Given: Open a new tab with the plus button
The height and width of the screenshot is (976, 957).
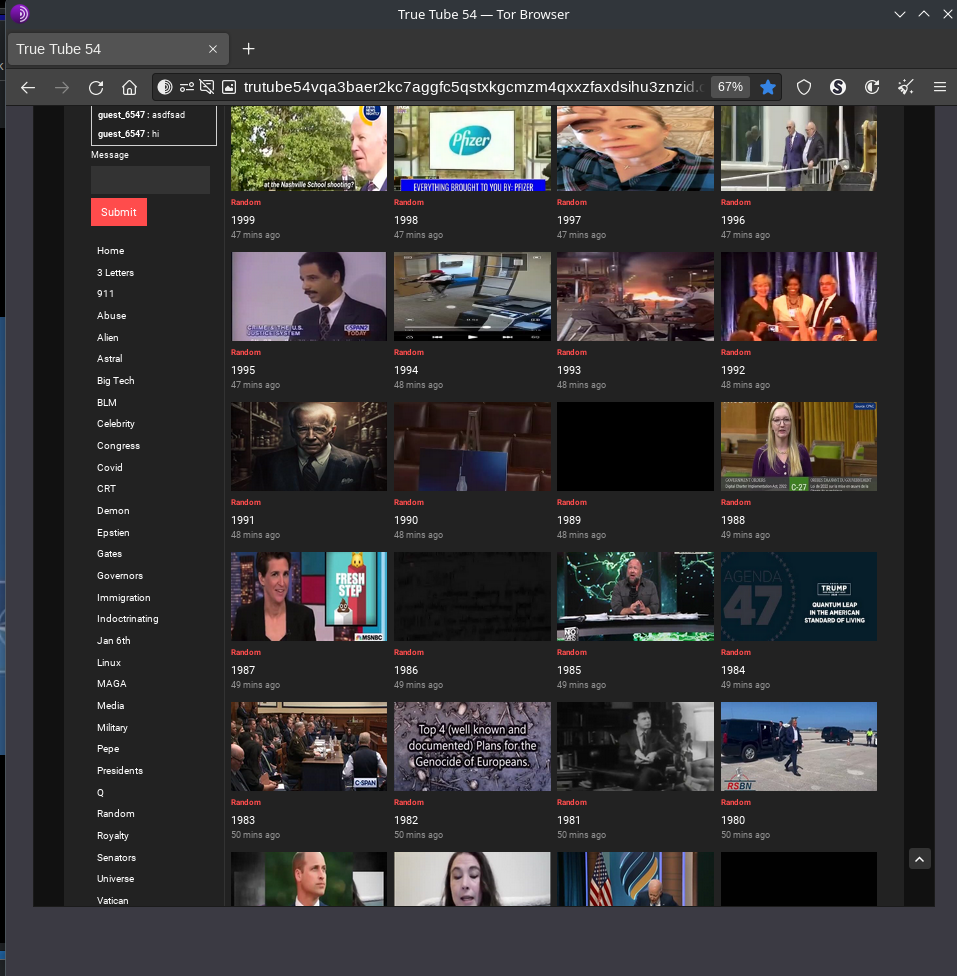Looking at the screenshot, I should 248,49.
